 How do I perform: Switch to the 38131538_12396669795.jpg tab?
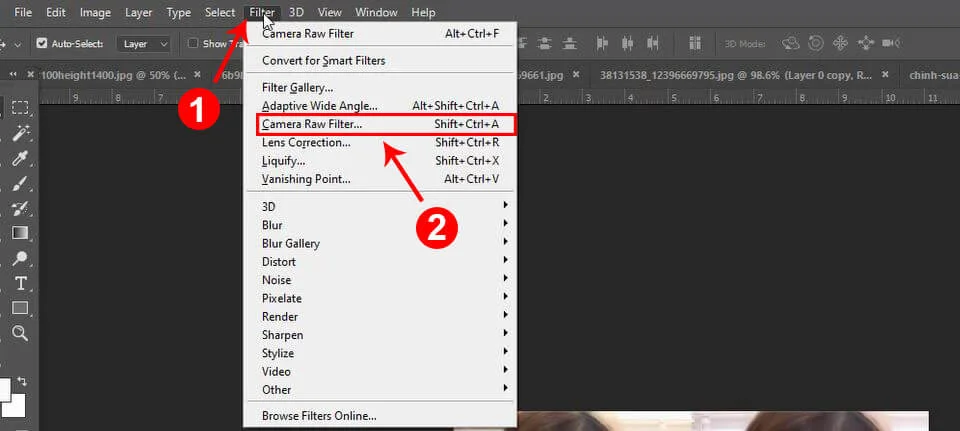tap(736, 75)
